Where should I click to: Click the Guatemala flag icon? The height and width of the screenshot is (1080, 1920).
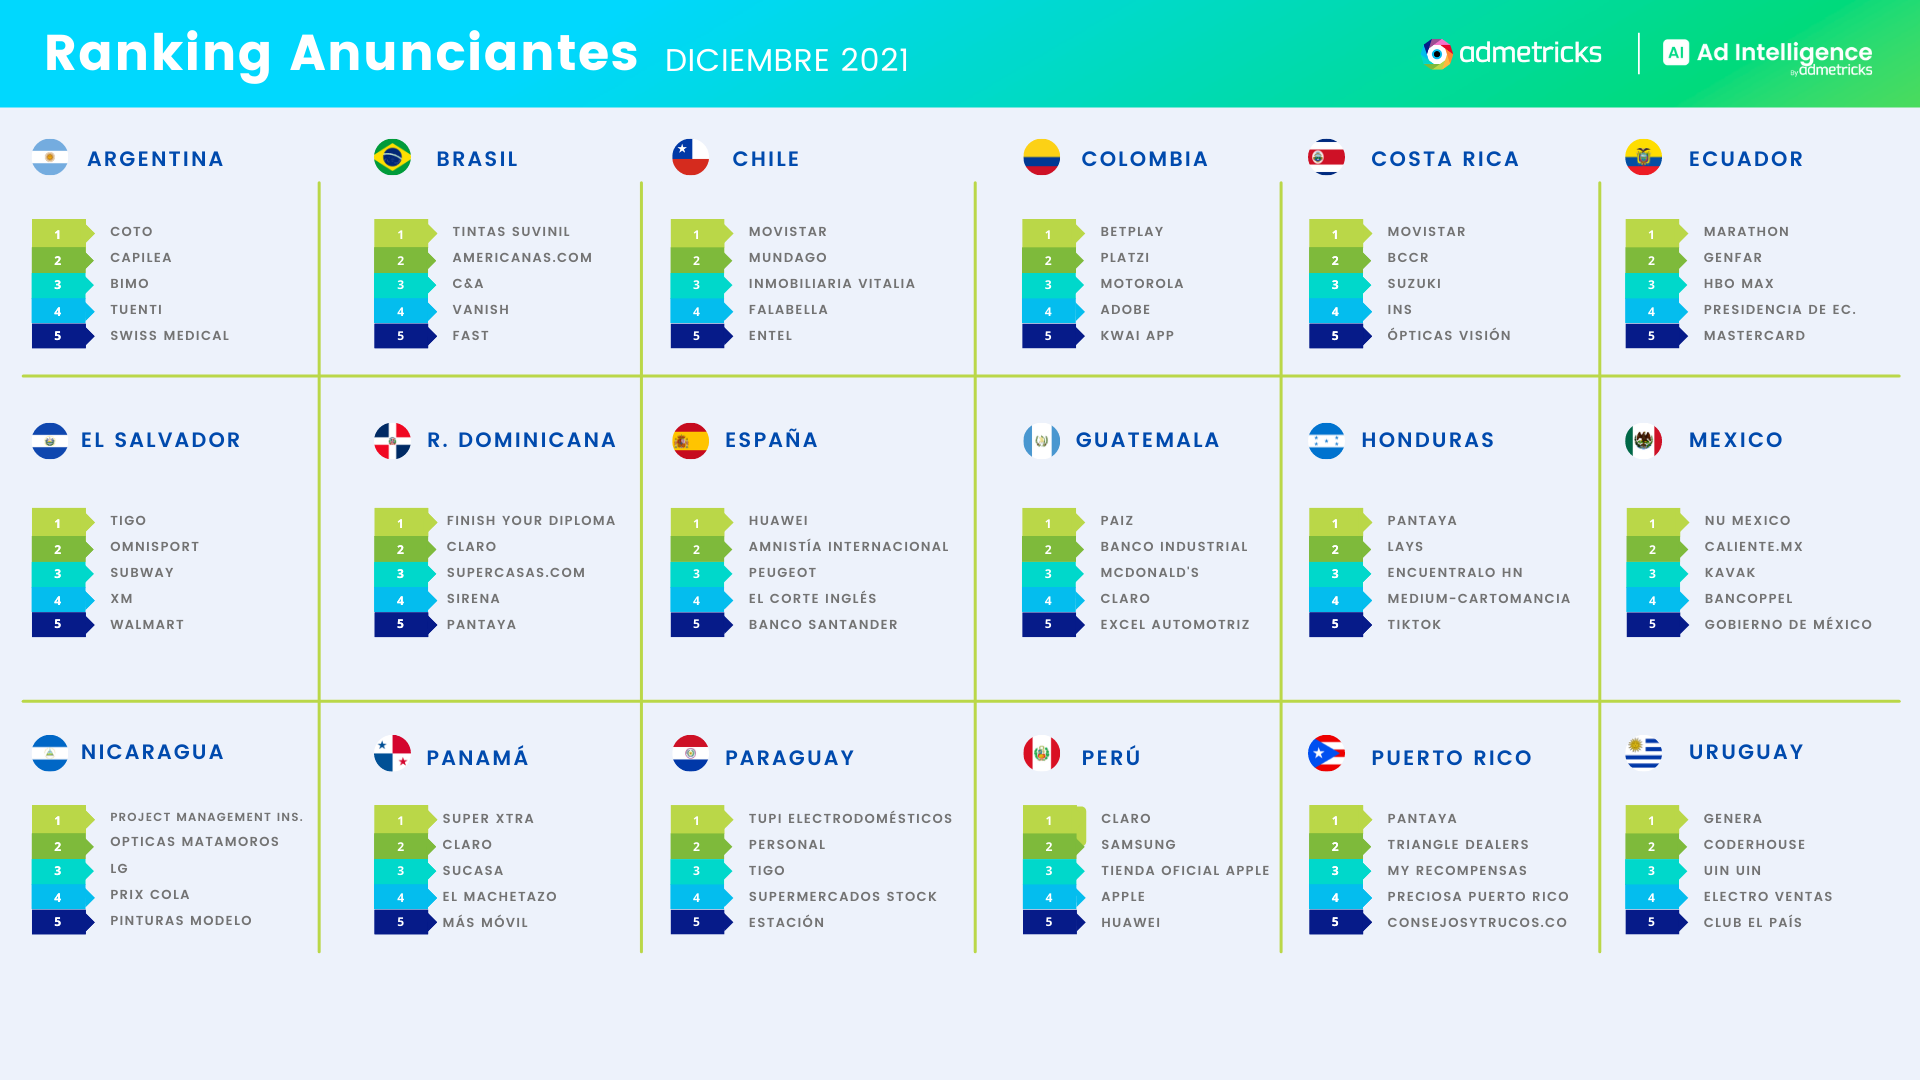click(1041, 440)
